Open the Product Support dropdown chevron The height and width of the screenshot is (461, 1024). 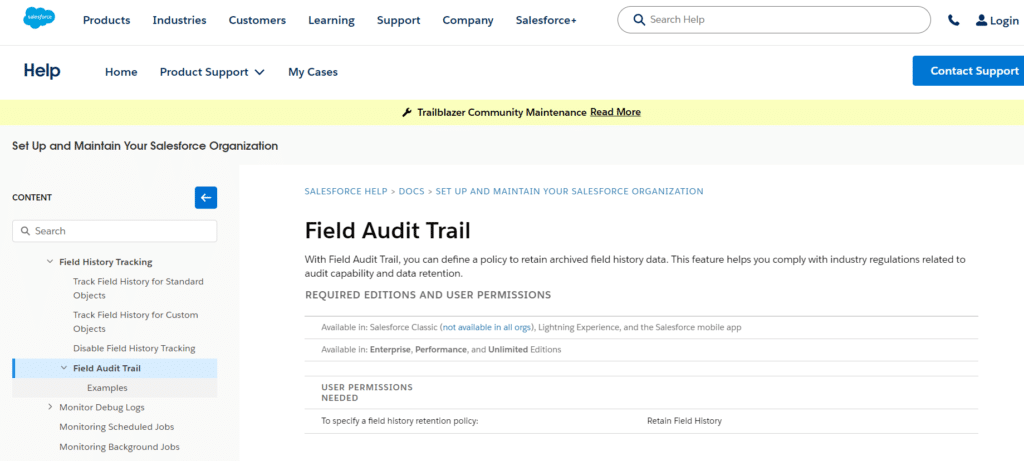pyautogui.click(x=259, y=72)
